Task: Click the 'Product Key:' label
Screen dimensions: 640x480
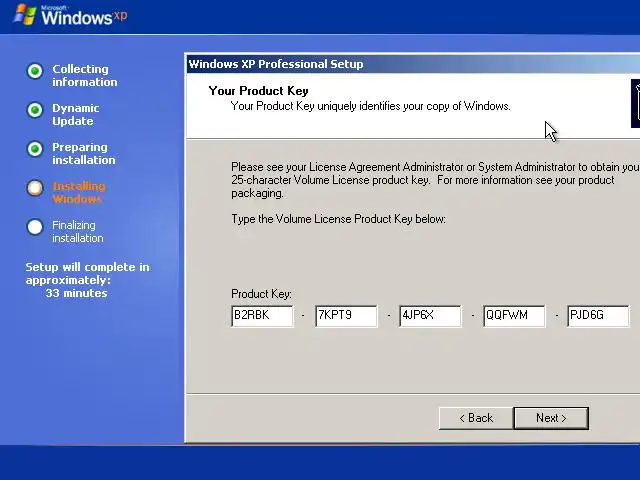Action: tap(261, 294)
